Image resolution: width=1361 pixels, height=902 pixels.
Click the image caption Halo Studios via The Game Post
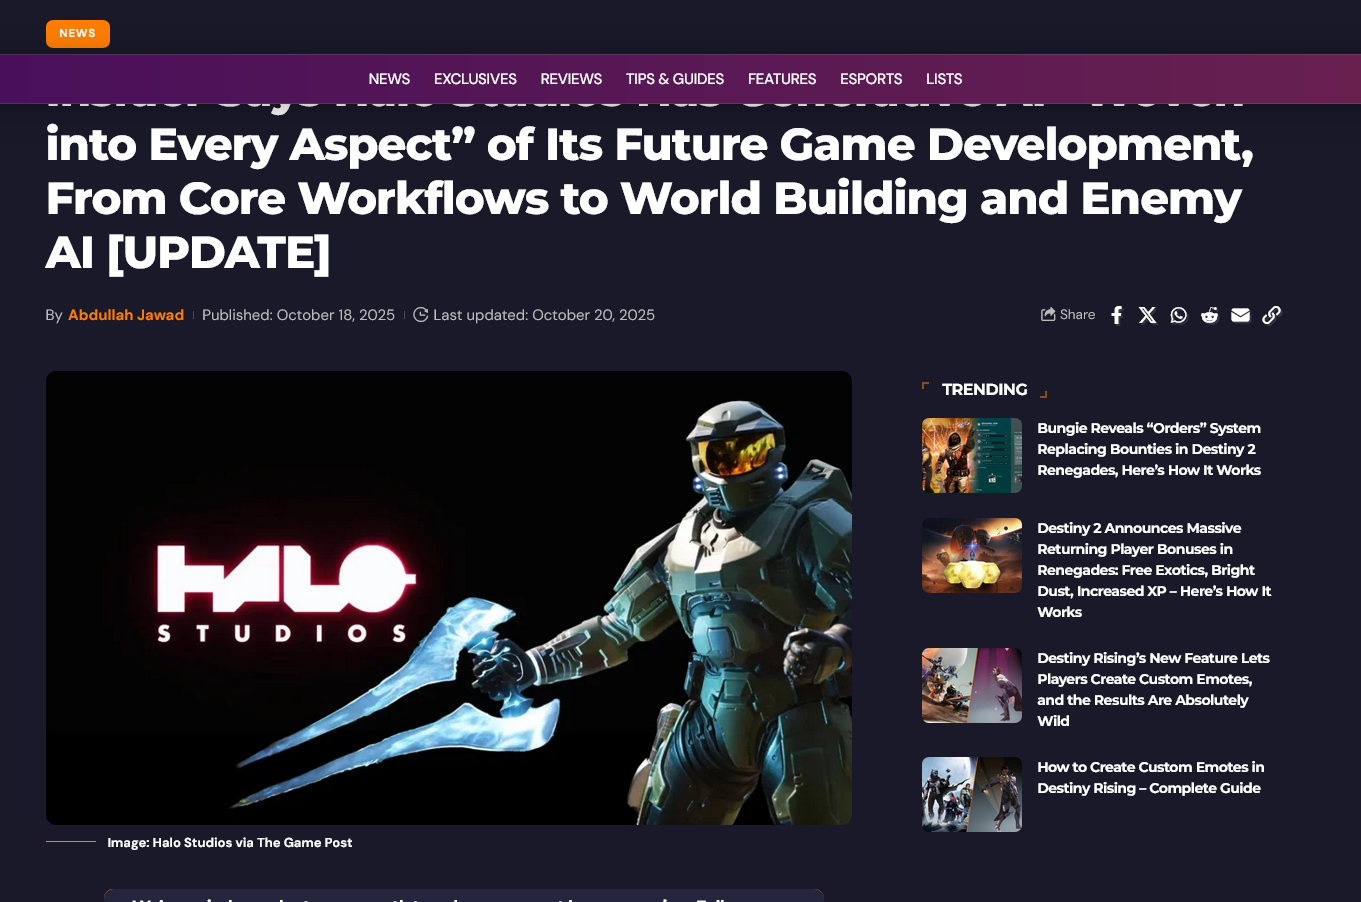click(230, 843)
